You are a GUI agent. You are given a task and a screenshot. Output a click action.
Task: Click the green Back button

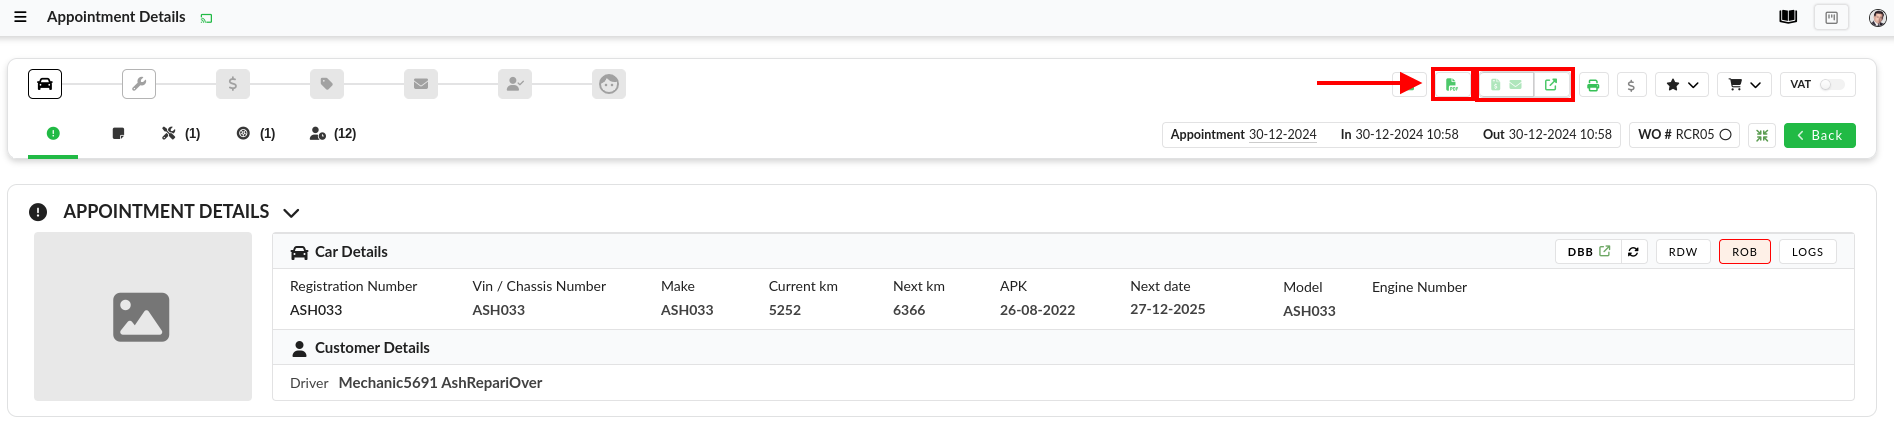pos(1819,135)
